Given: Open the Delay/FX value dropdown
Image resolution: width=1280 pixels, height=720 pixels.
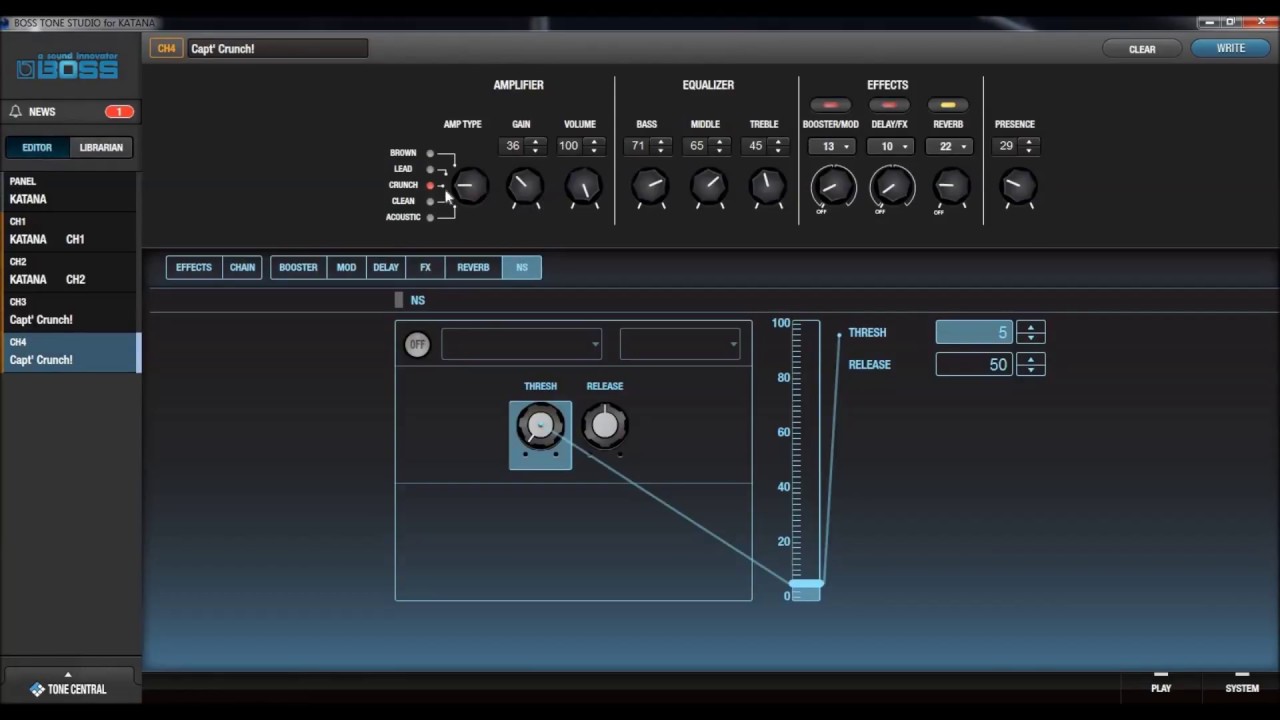Looking at the screenshot, I should pyautogui.click(x=891, y=146).
